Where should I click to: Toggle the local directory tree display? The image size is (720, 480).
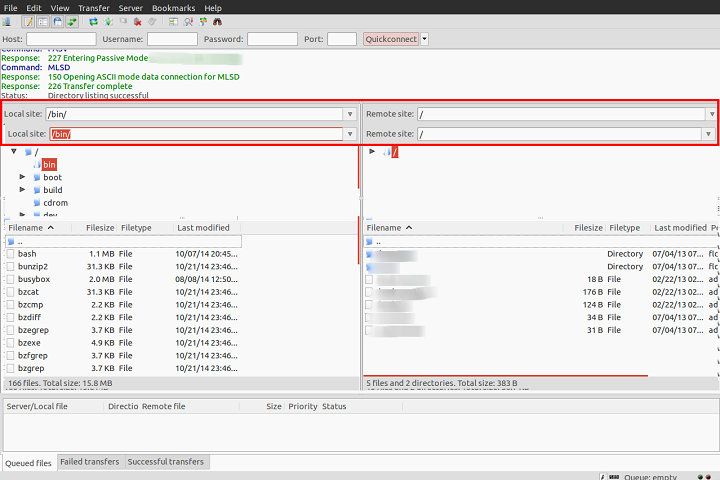(x=44, y=21)
